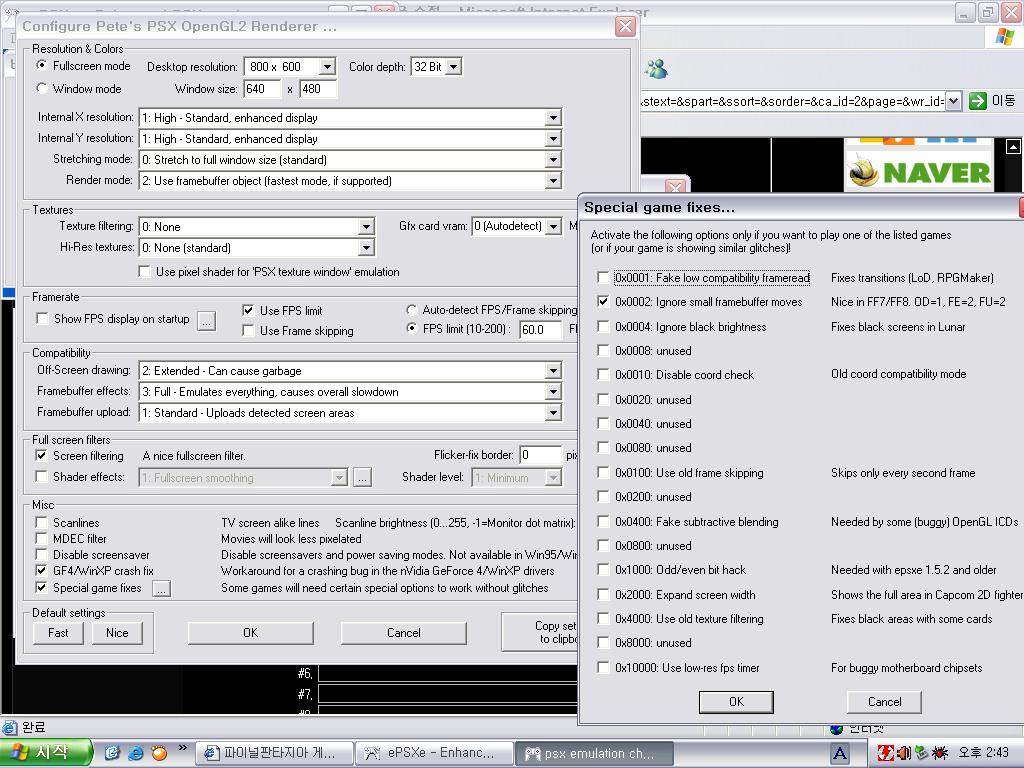The width and height of the screenshot is (1024, 768).
Task: Select Auto-detect FPS/Frame skipping limit radio
Action: (x=412, y=310)
